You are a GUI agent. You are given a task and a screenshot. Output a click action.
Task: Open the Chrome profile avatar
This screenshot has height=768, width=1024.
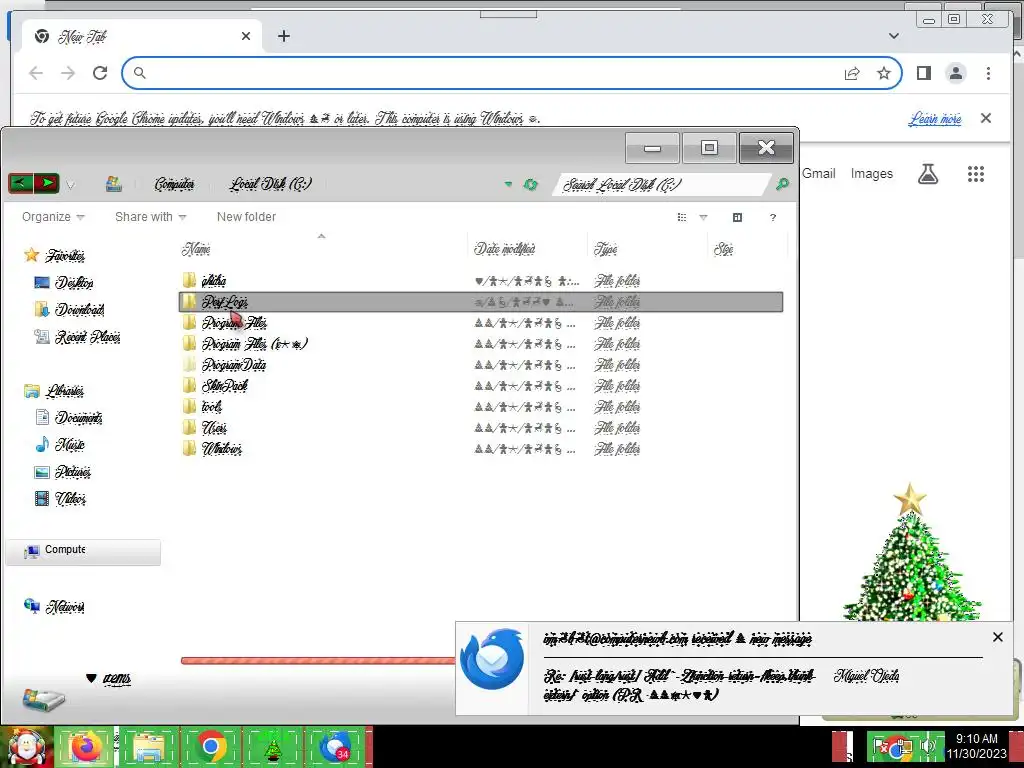pos(955,73)
